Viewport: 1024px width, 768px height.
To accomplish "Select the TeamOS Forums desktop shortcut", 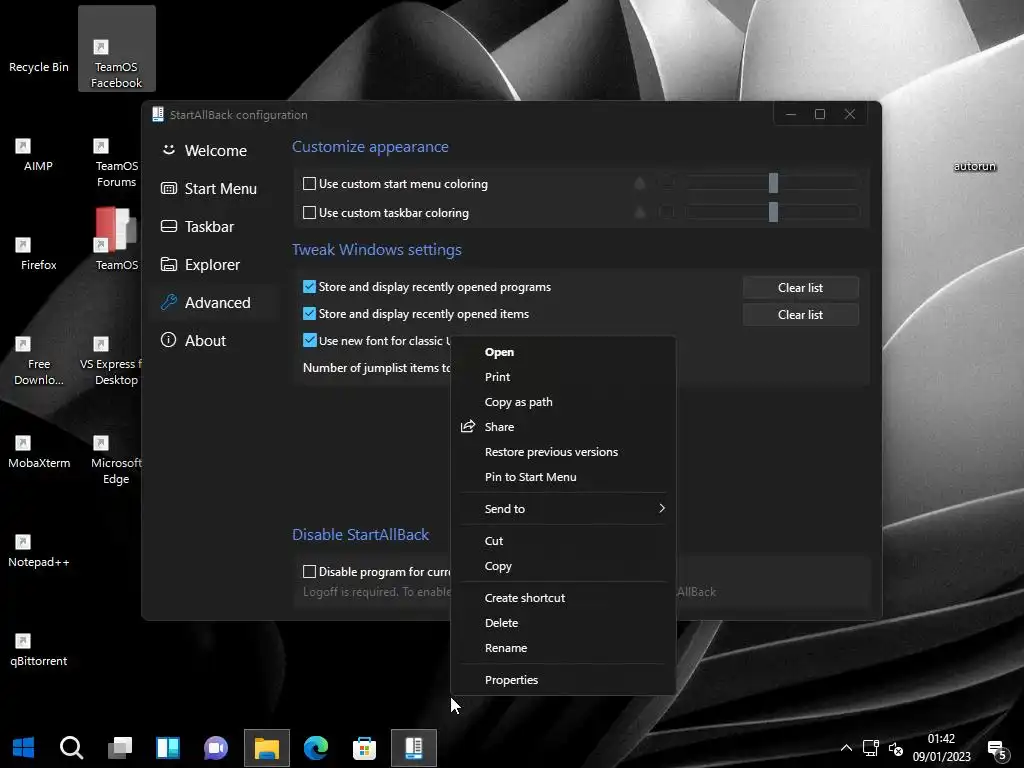I will [x=116, y=163].
